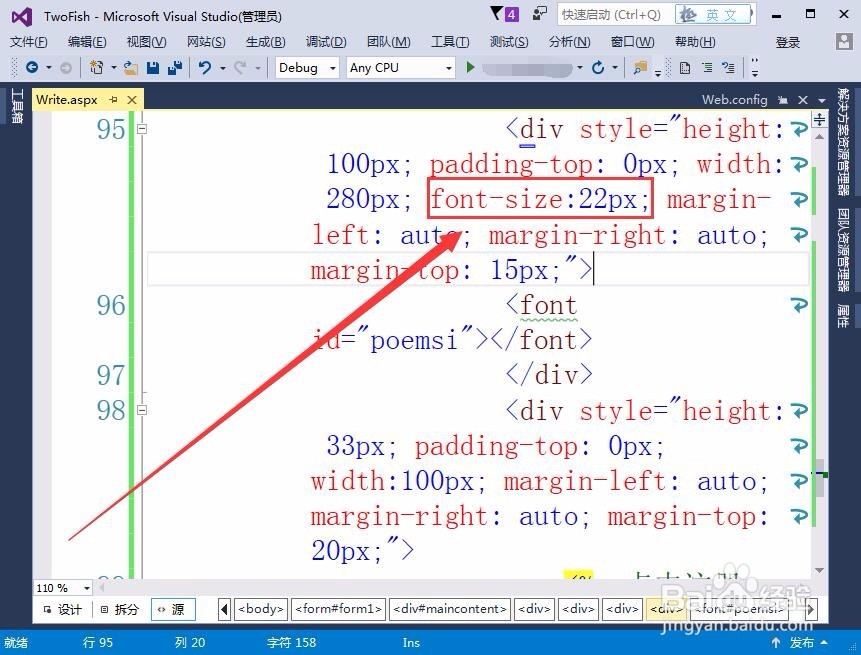The width and height of the screenshot is (861, 655).
Task: Click the document formatting toolbar icon
Action: tap(685, 68)
